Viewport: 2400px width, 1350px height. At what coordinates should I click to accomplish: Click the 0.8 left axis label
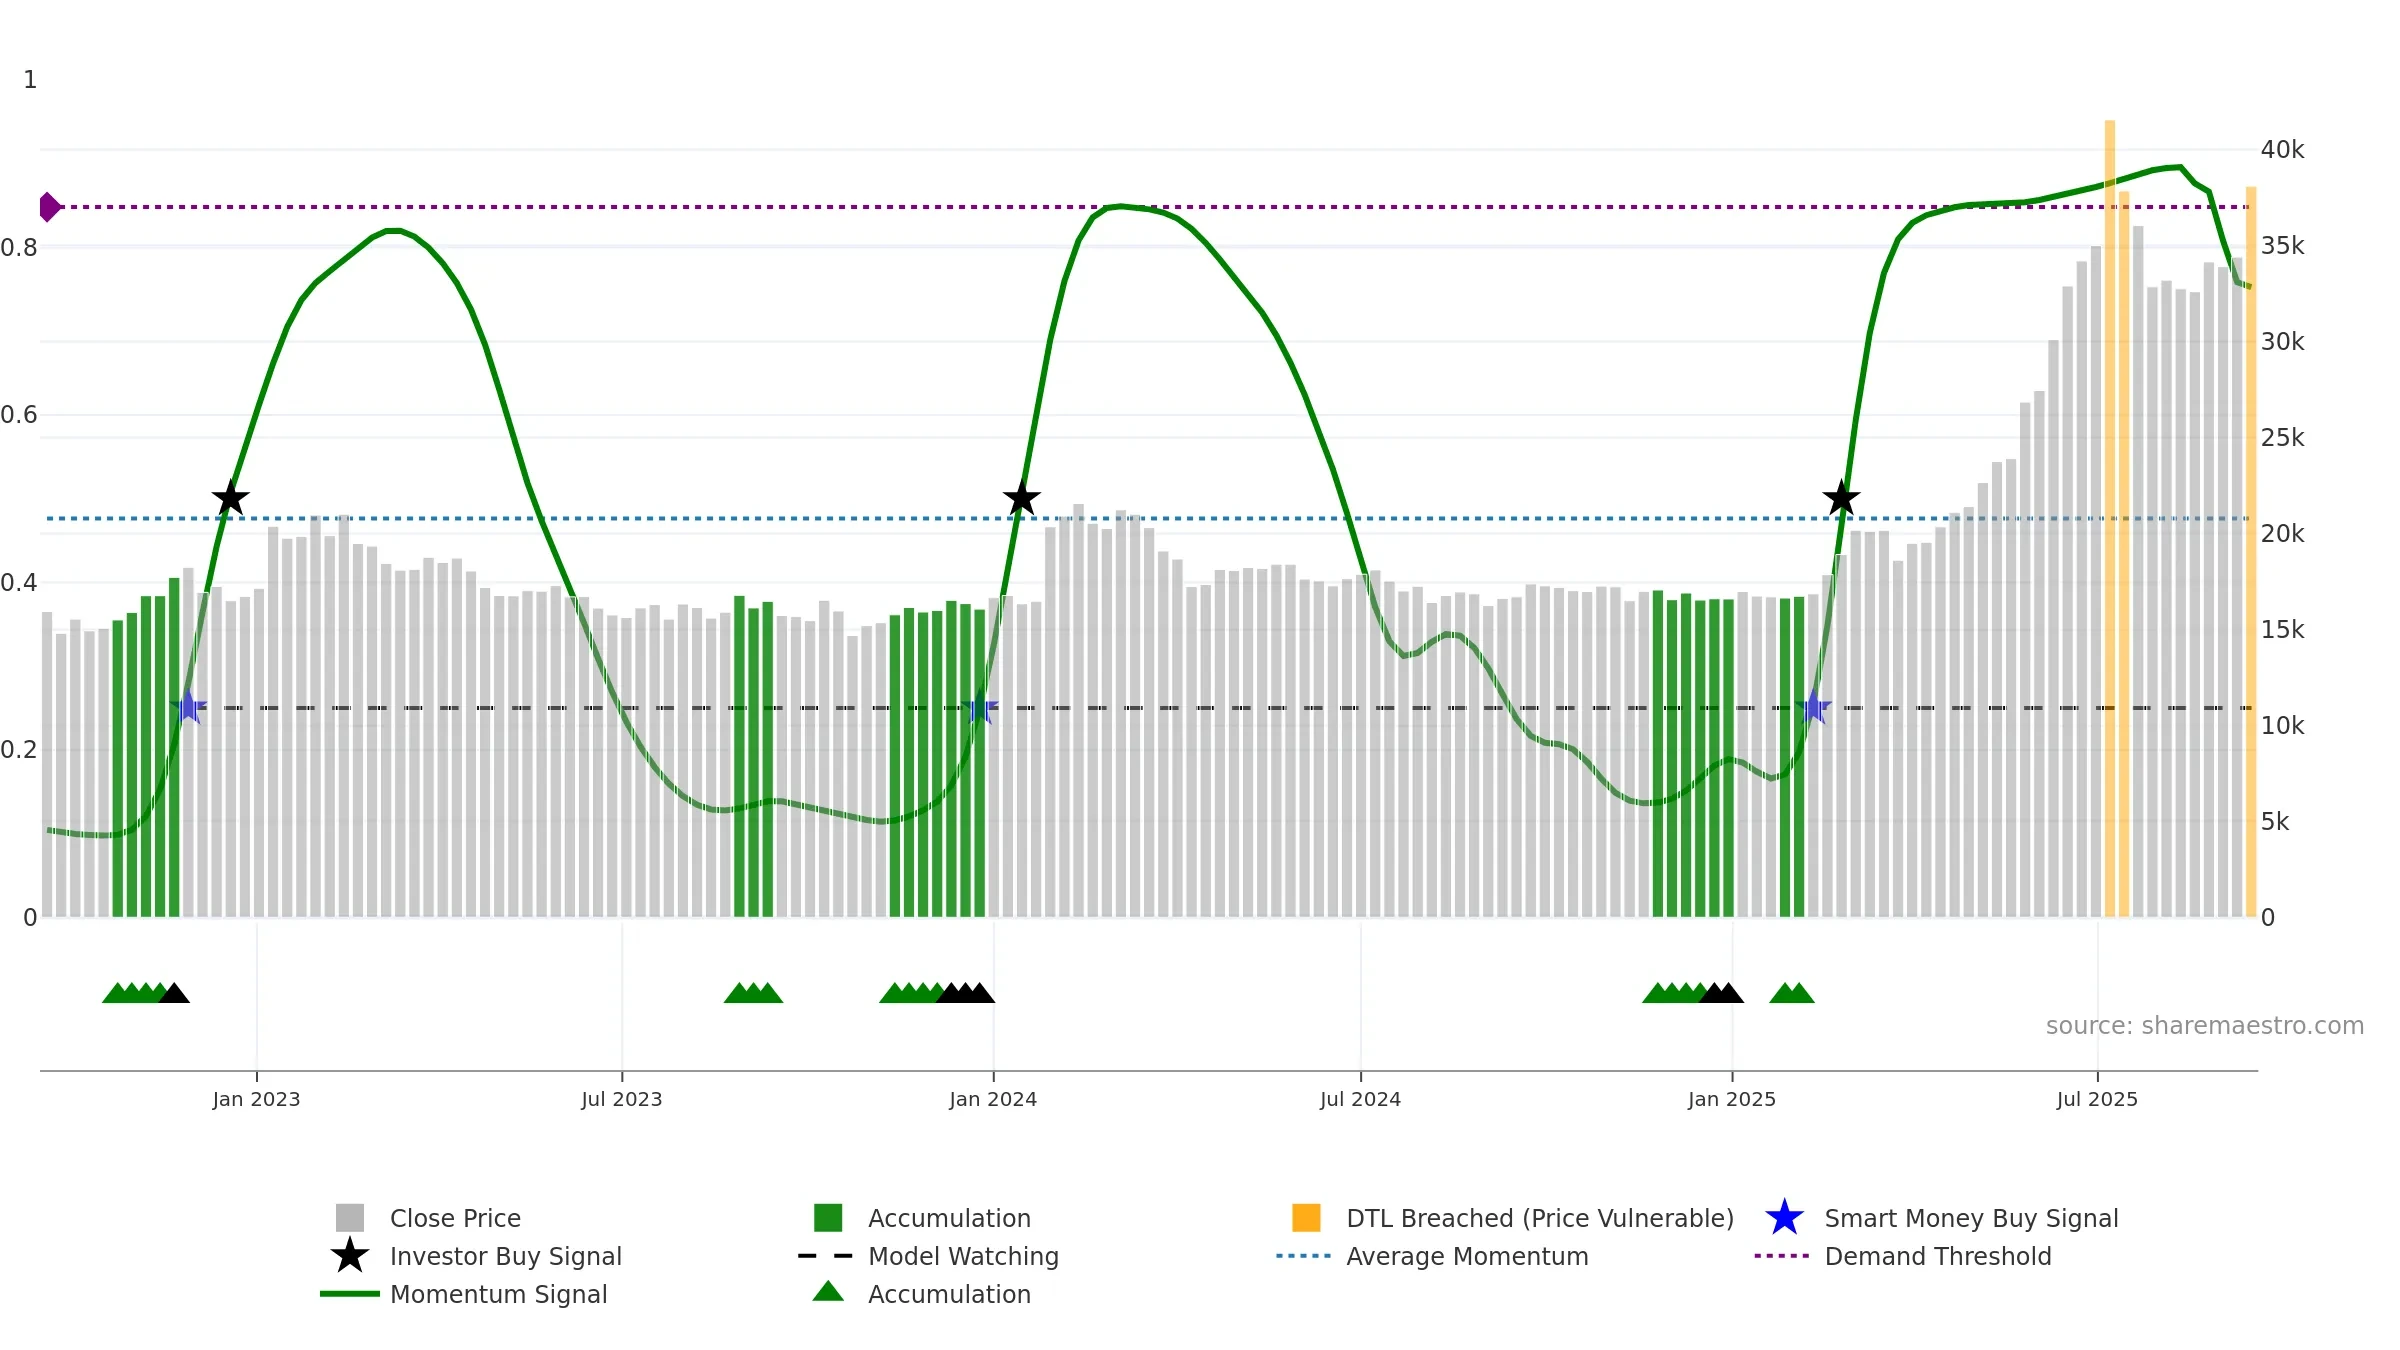[x=19, y=247]
